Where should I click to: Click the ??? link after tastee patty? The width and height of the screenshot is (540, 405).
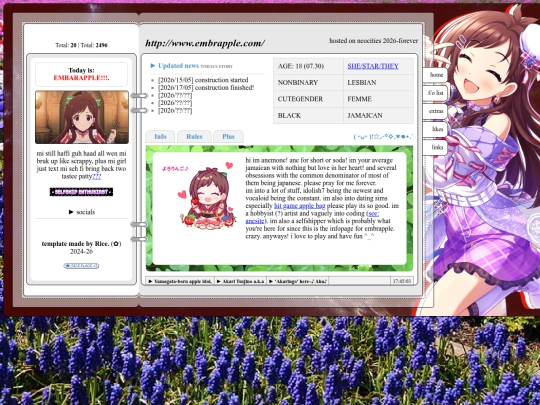click(x=97, y=177)
